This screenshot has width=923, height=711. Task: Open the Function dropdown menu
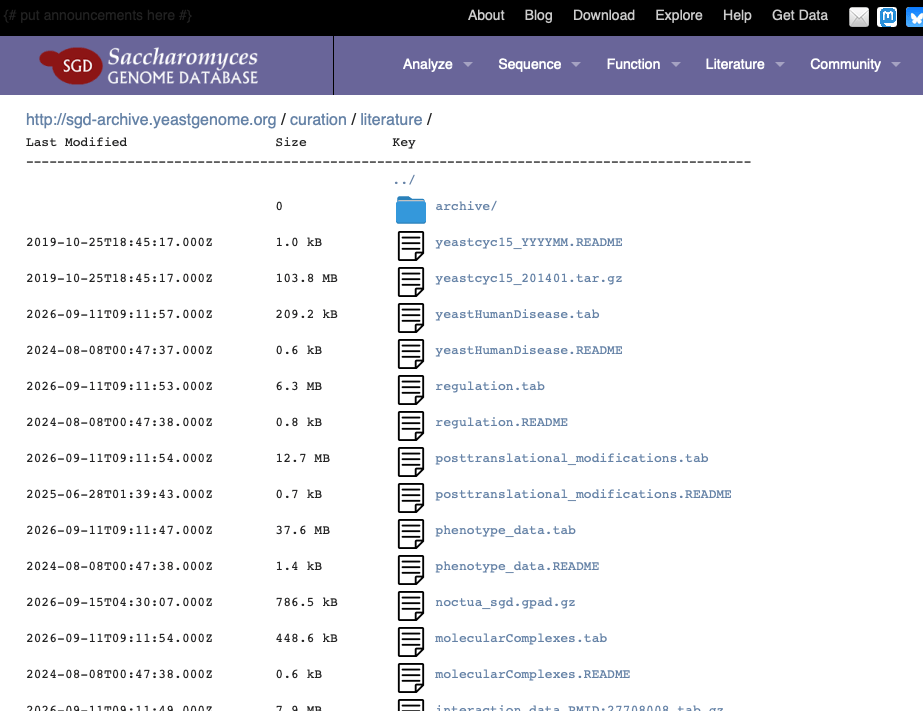click(643, 64)
